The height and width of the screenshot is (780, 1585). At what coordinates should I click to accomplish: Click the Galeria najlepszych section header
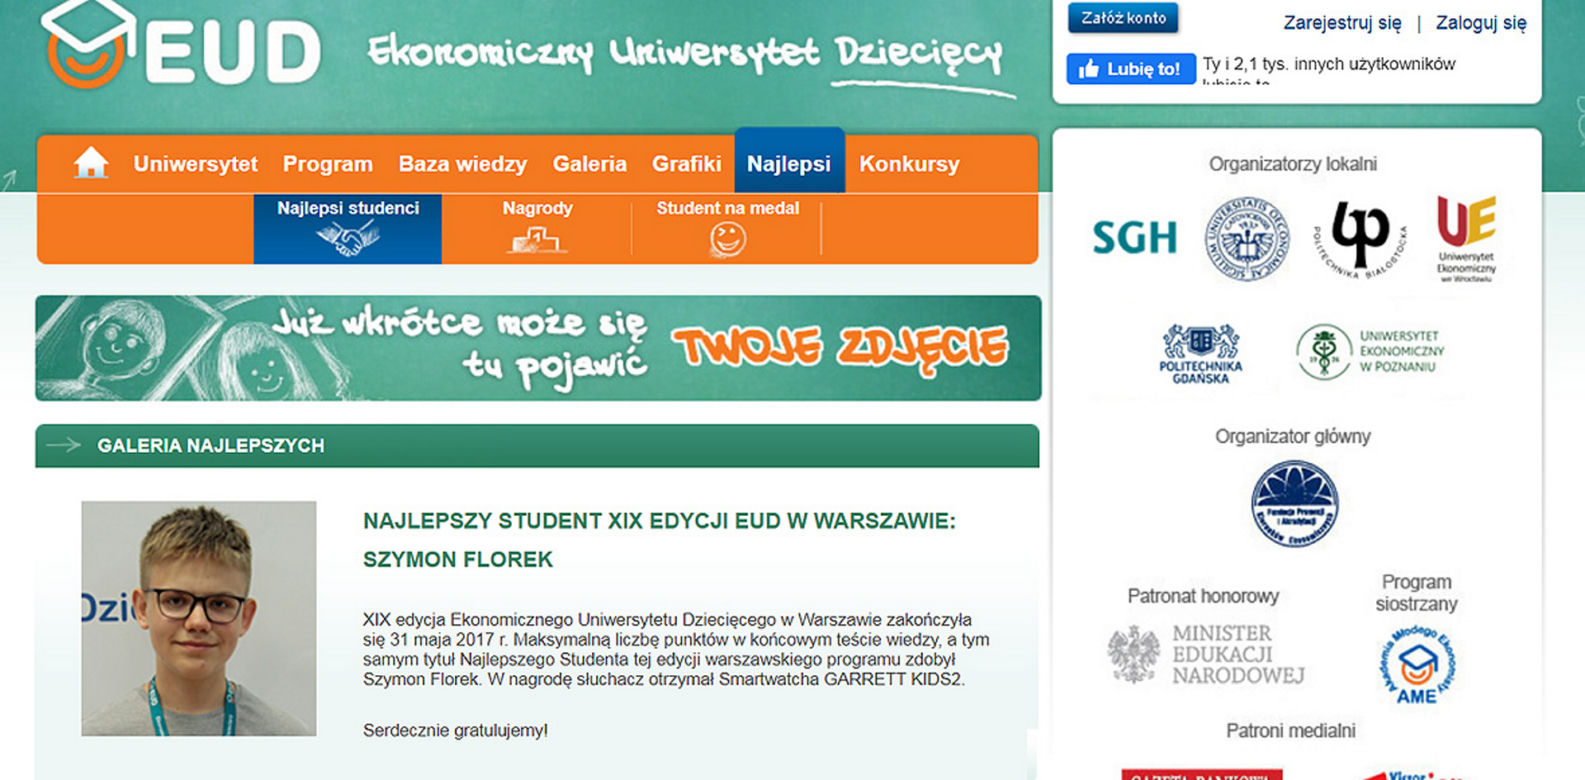(537, 446)
